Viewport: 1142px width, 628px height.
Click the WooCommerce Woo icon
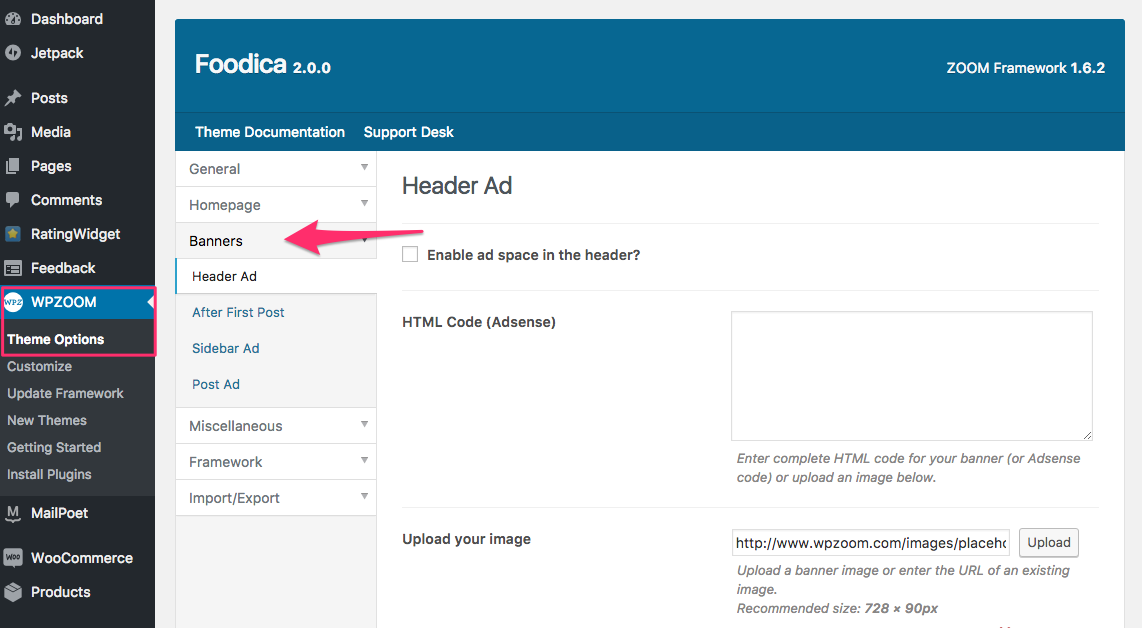[13, 558]
